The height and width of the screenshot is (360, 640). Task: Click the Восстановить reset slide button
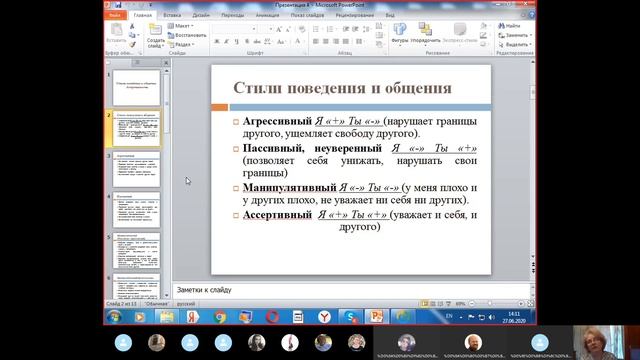[x=187, y=35]
